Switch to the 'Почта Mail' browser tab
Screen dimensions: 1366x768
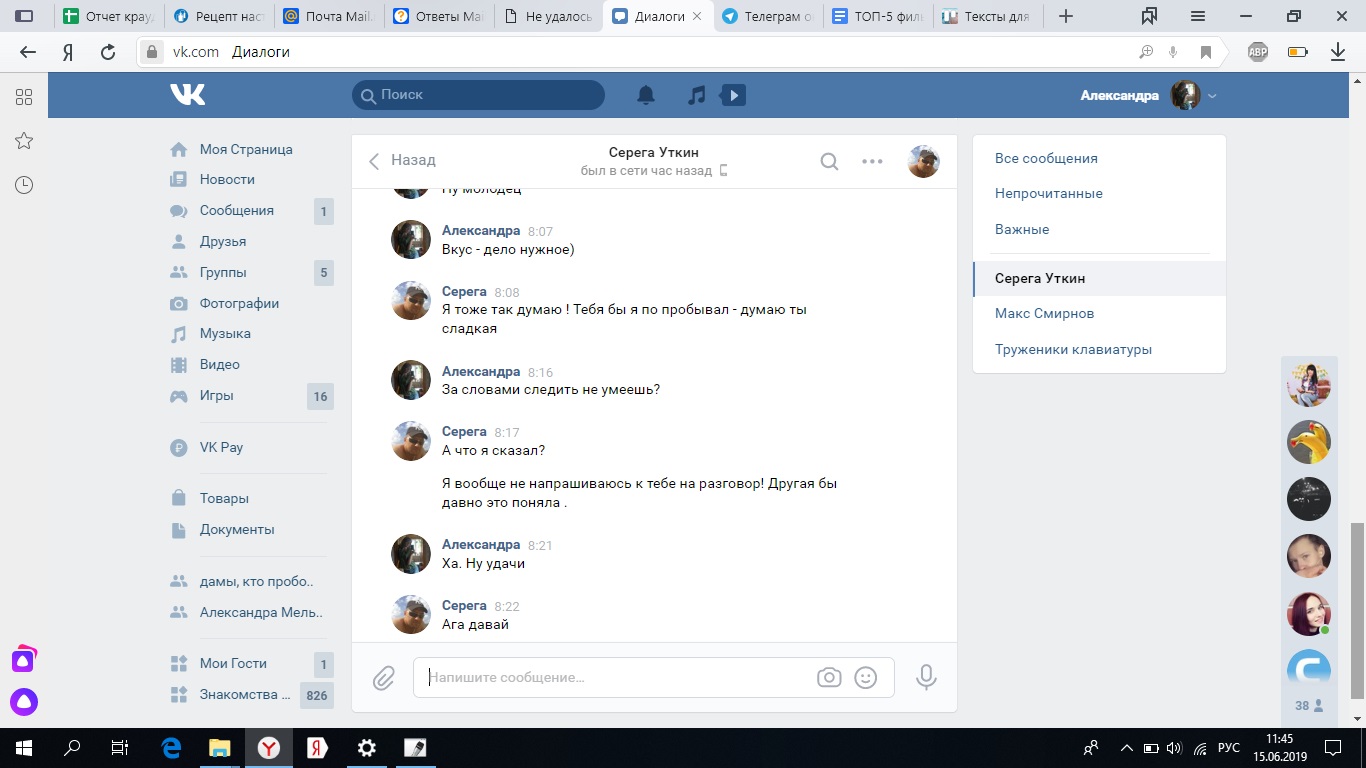329,16
